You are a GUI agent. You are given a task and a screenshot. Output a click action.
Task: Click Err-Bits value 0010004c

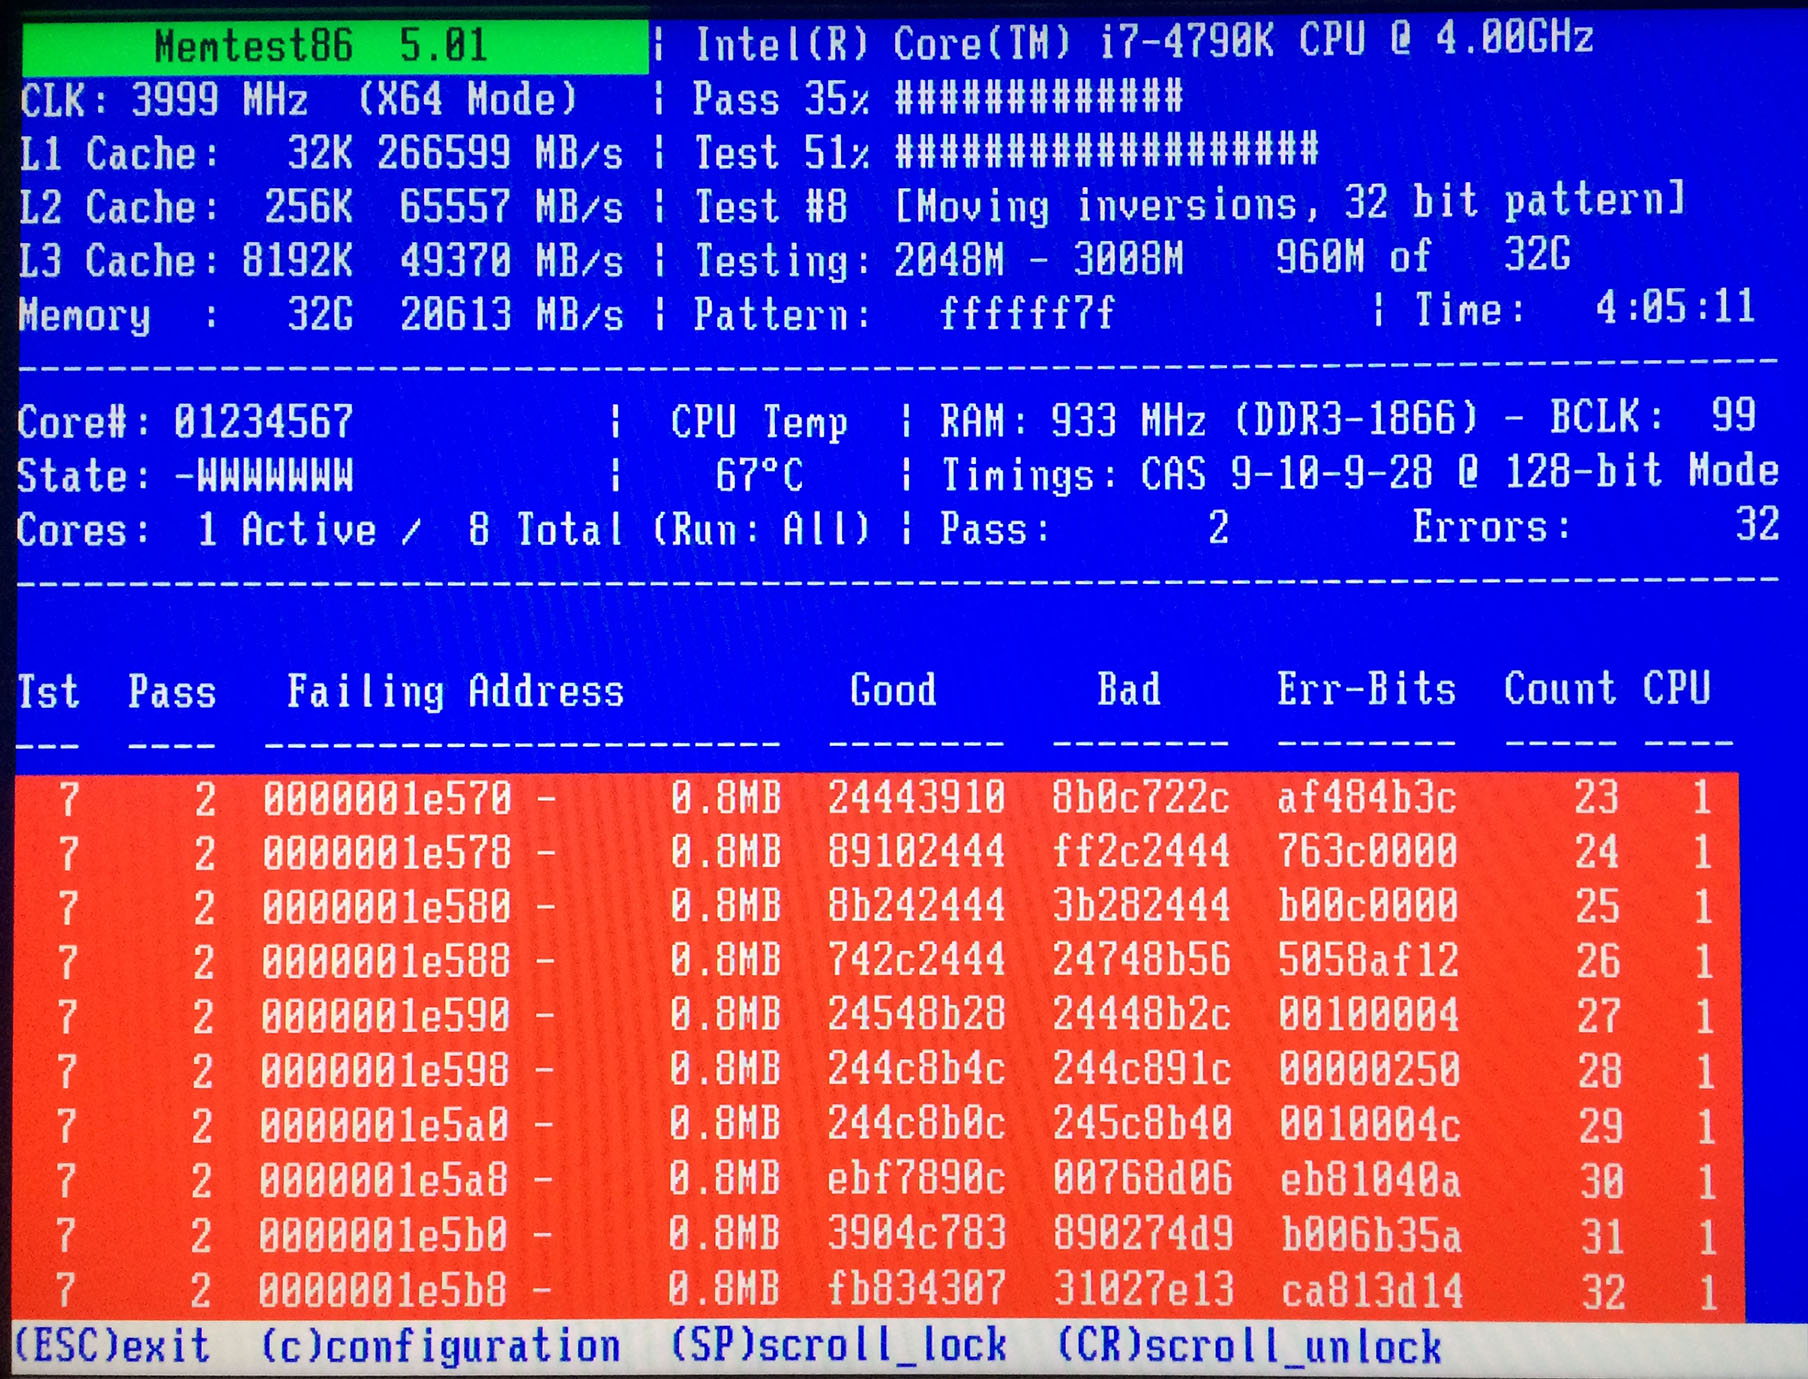tap(1369, 1125)
